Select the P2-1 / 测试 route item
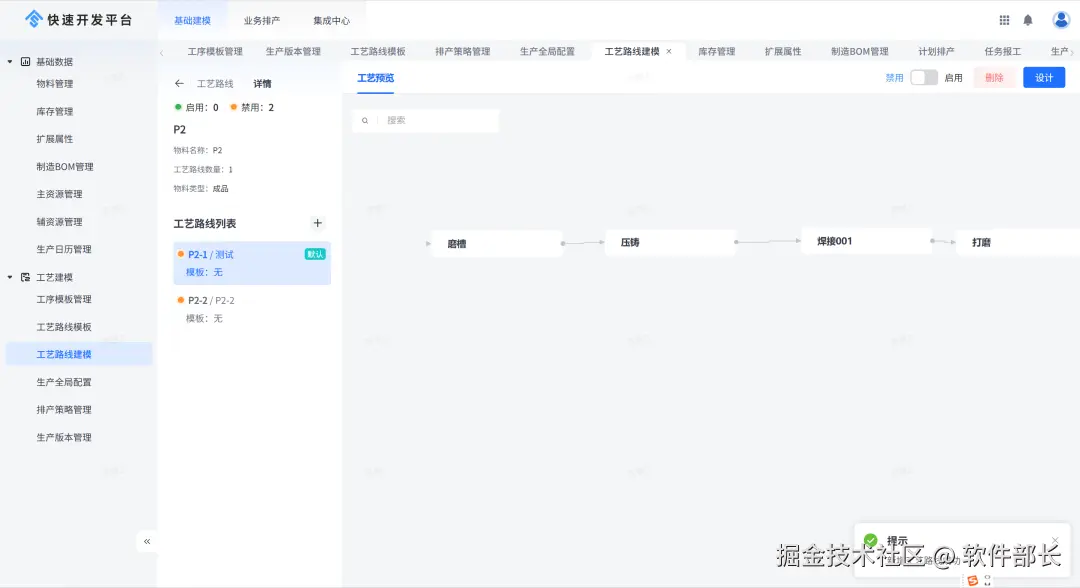The image size is (1080, 588). 252,263
